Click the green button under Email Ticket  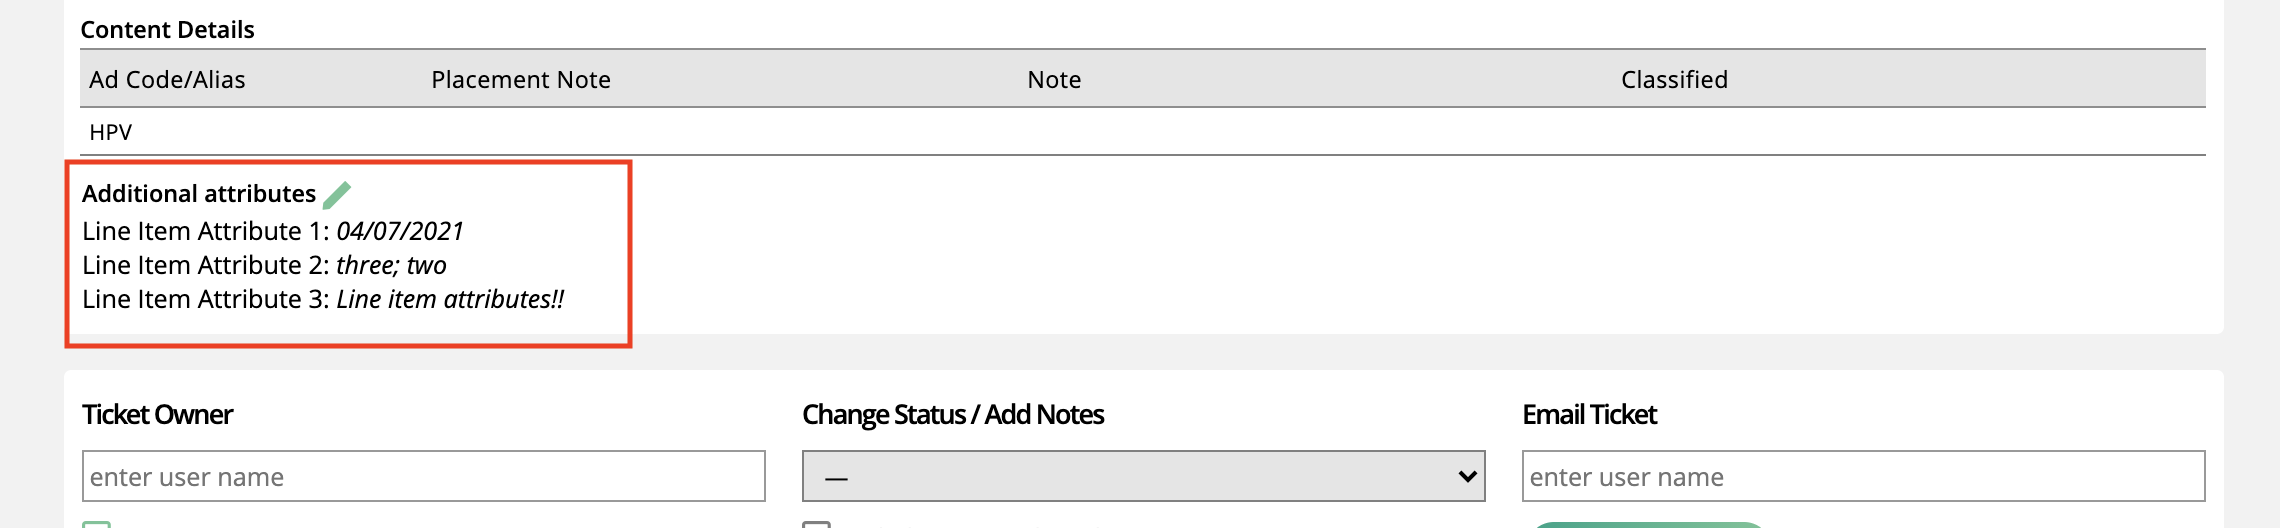pos(1648,524)
